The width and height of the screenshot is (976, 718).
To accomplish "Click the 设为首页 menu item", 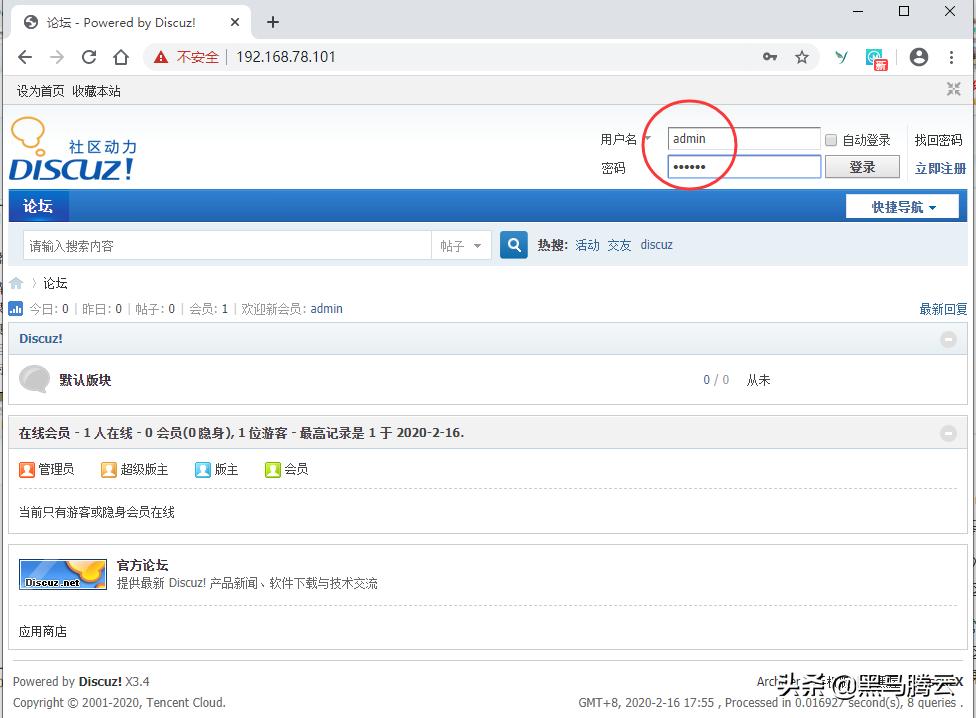I will (38, 90).
